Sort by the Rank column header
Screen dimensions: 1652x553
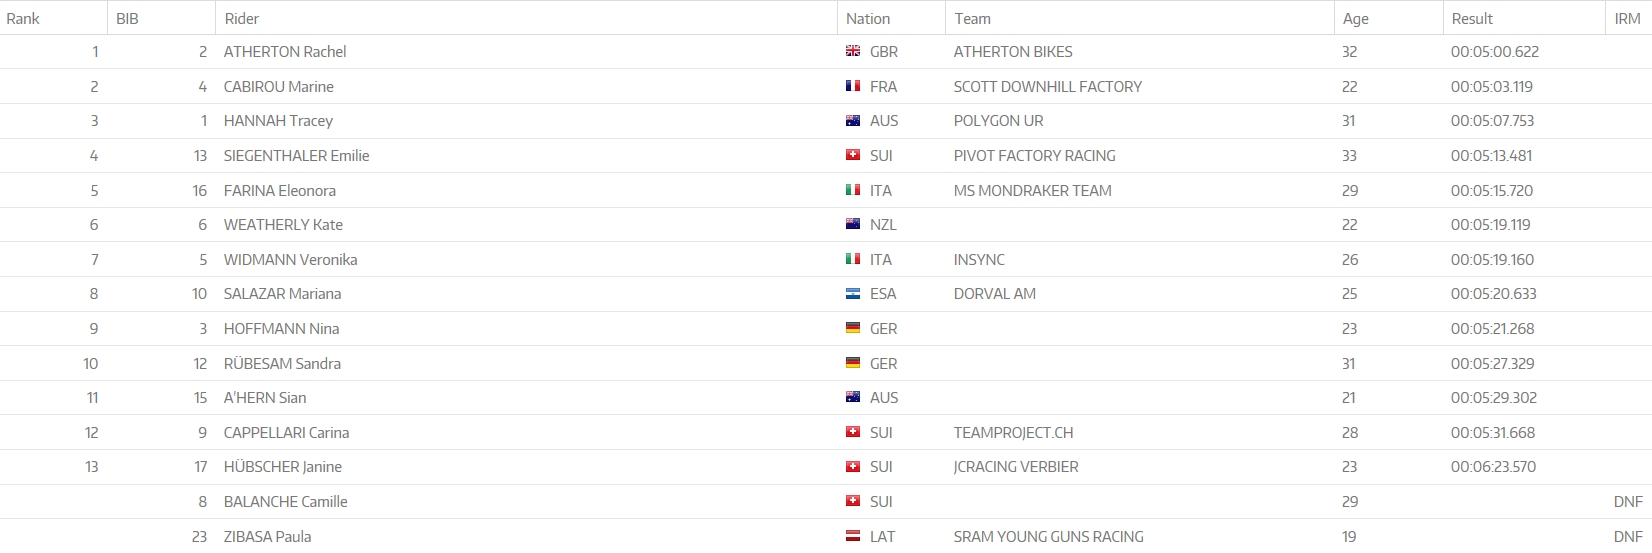pyautogui.click(x=23, y=19)
